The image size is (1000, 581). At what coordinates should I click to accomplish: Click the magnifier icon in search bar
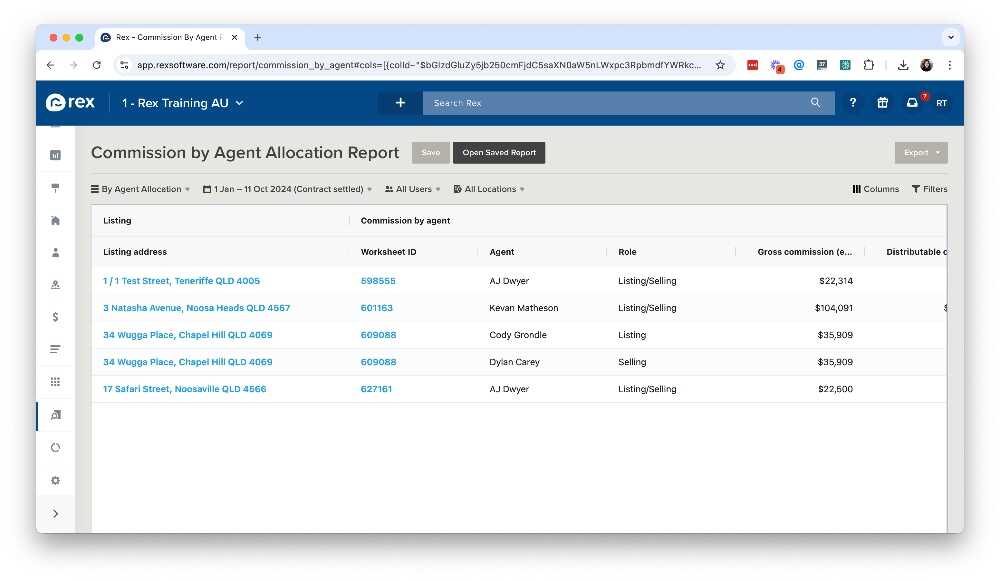pos(816,103)
